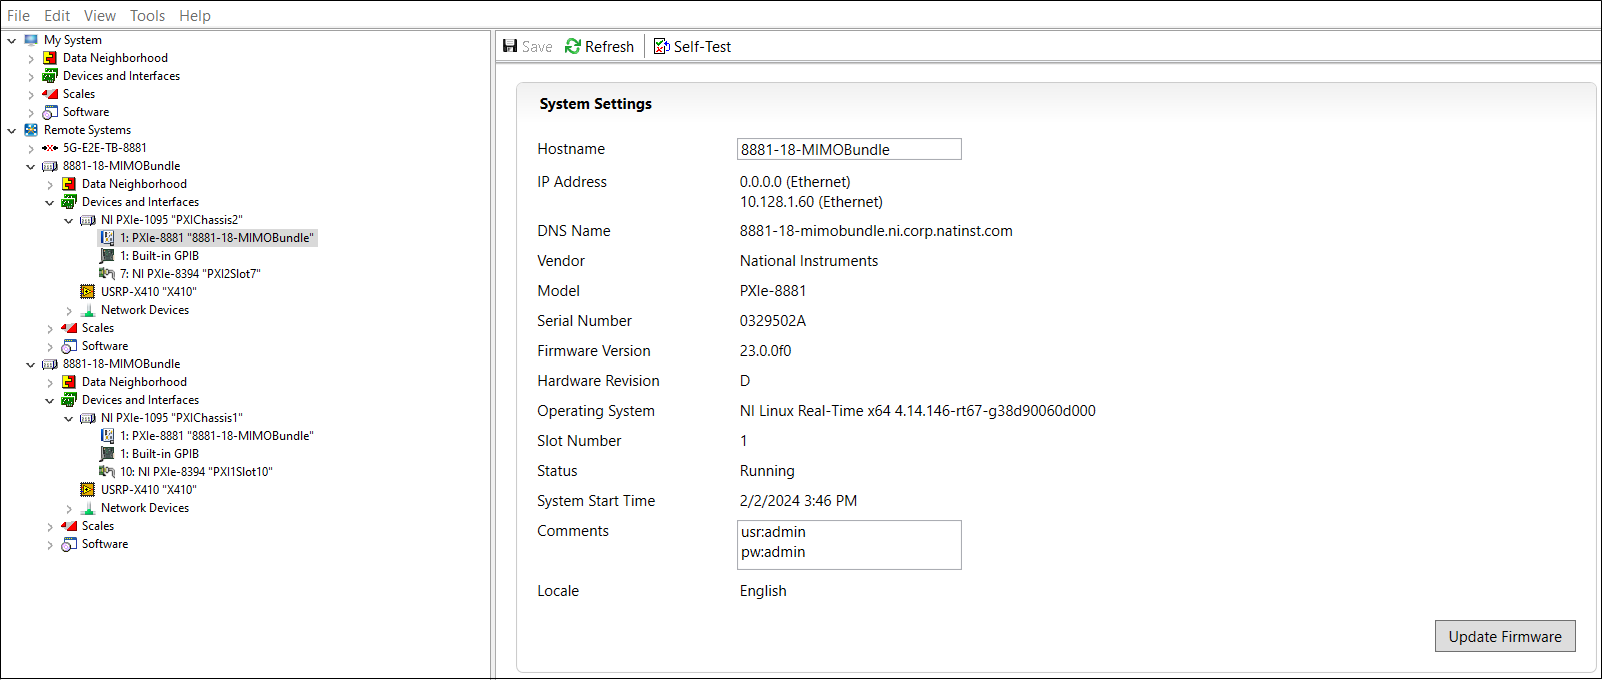Collapse the Remote Systems node

[12, 131]
